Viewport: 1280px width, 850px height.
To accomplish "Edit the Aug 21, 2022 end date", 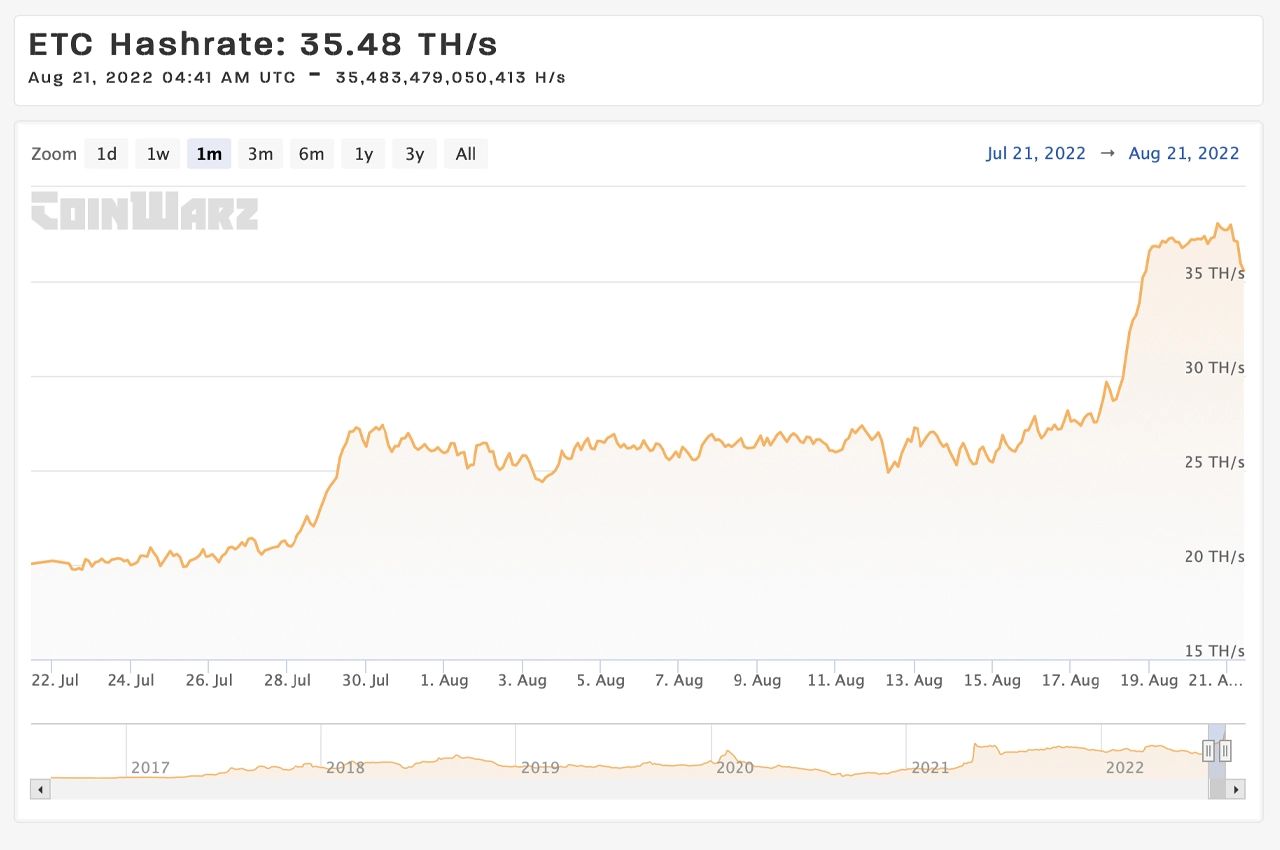I will pyautogui.click(x=1184, y=153).
